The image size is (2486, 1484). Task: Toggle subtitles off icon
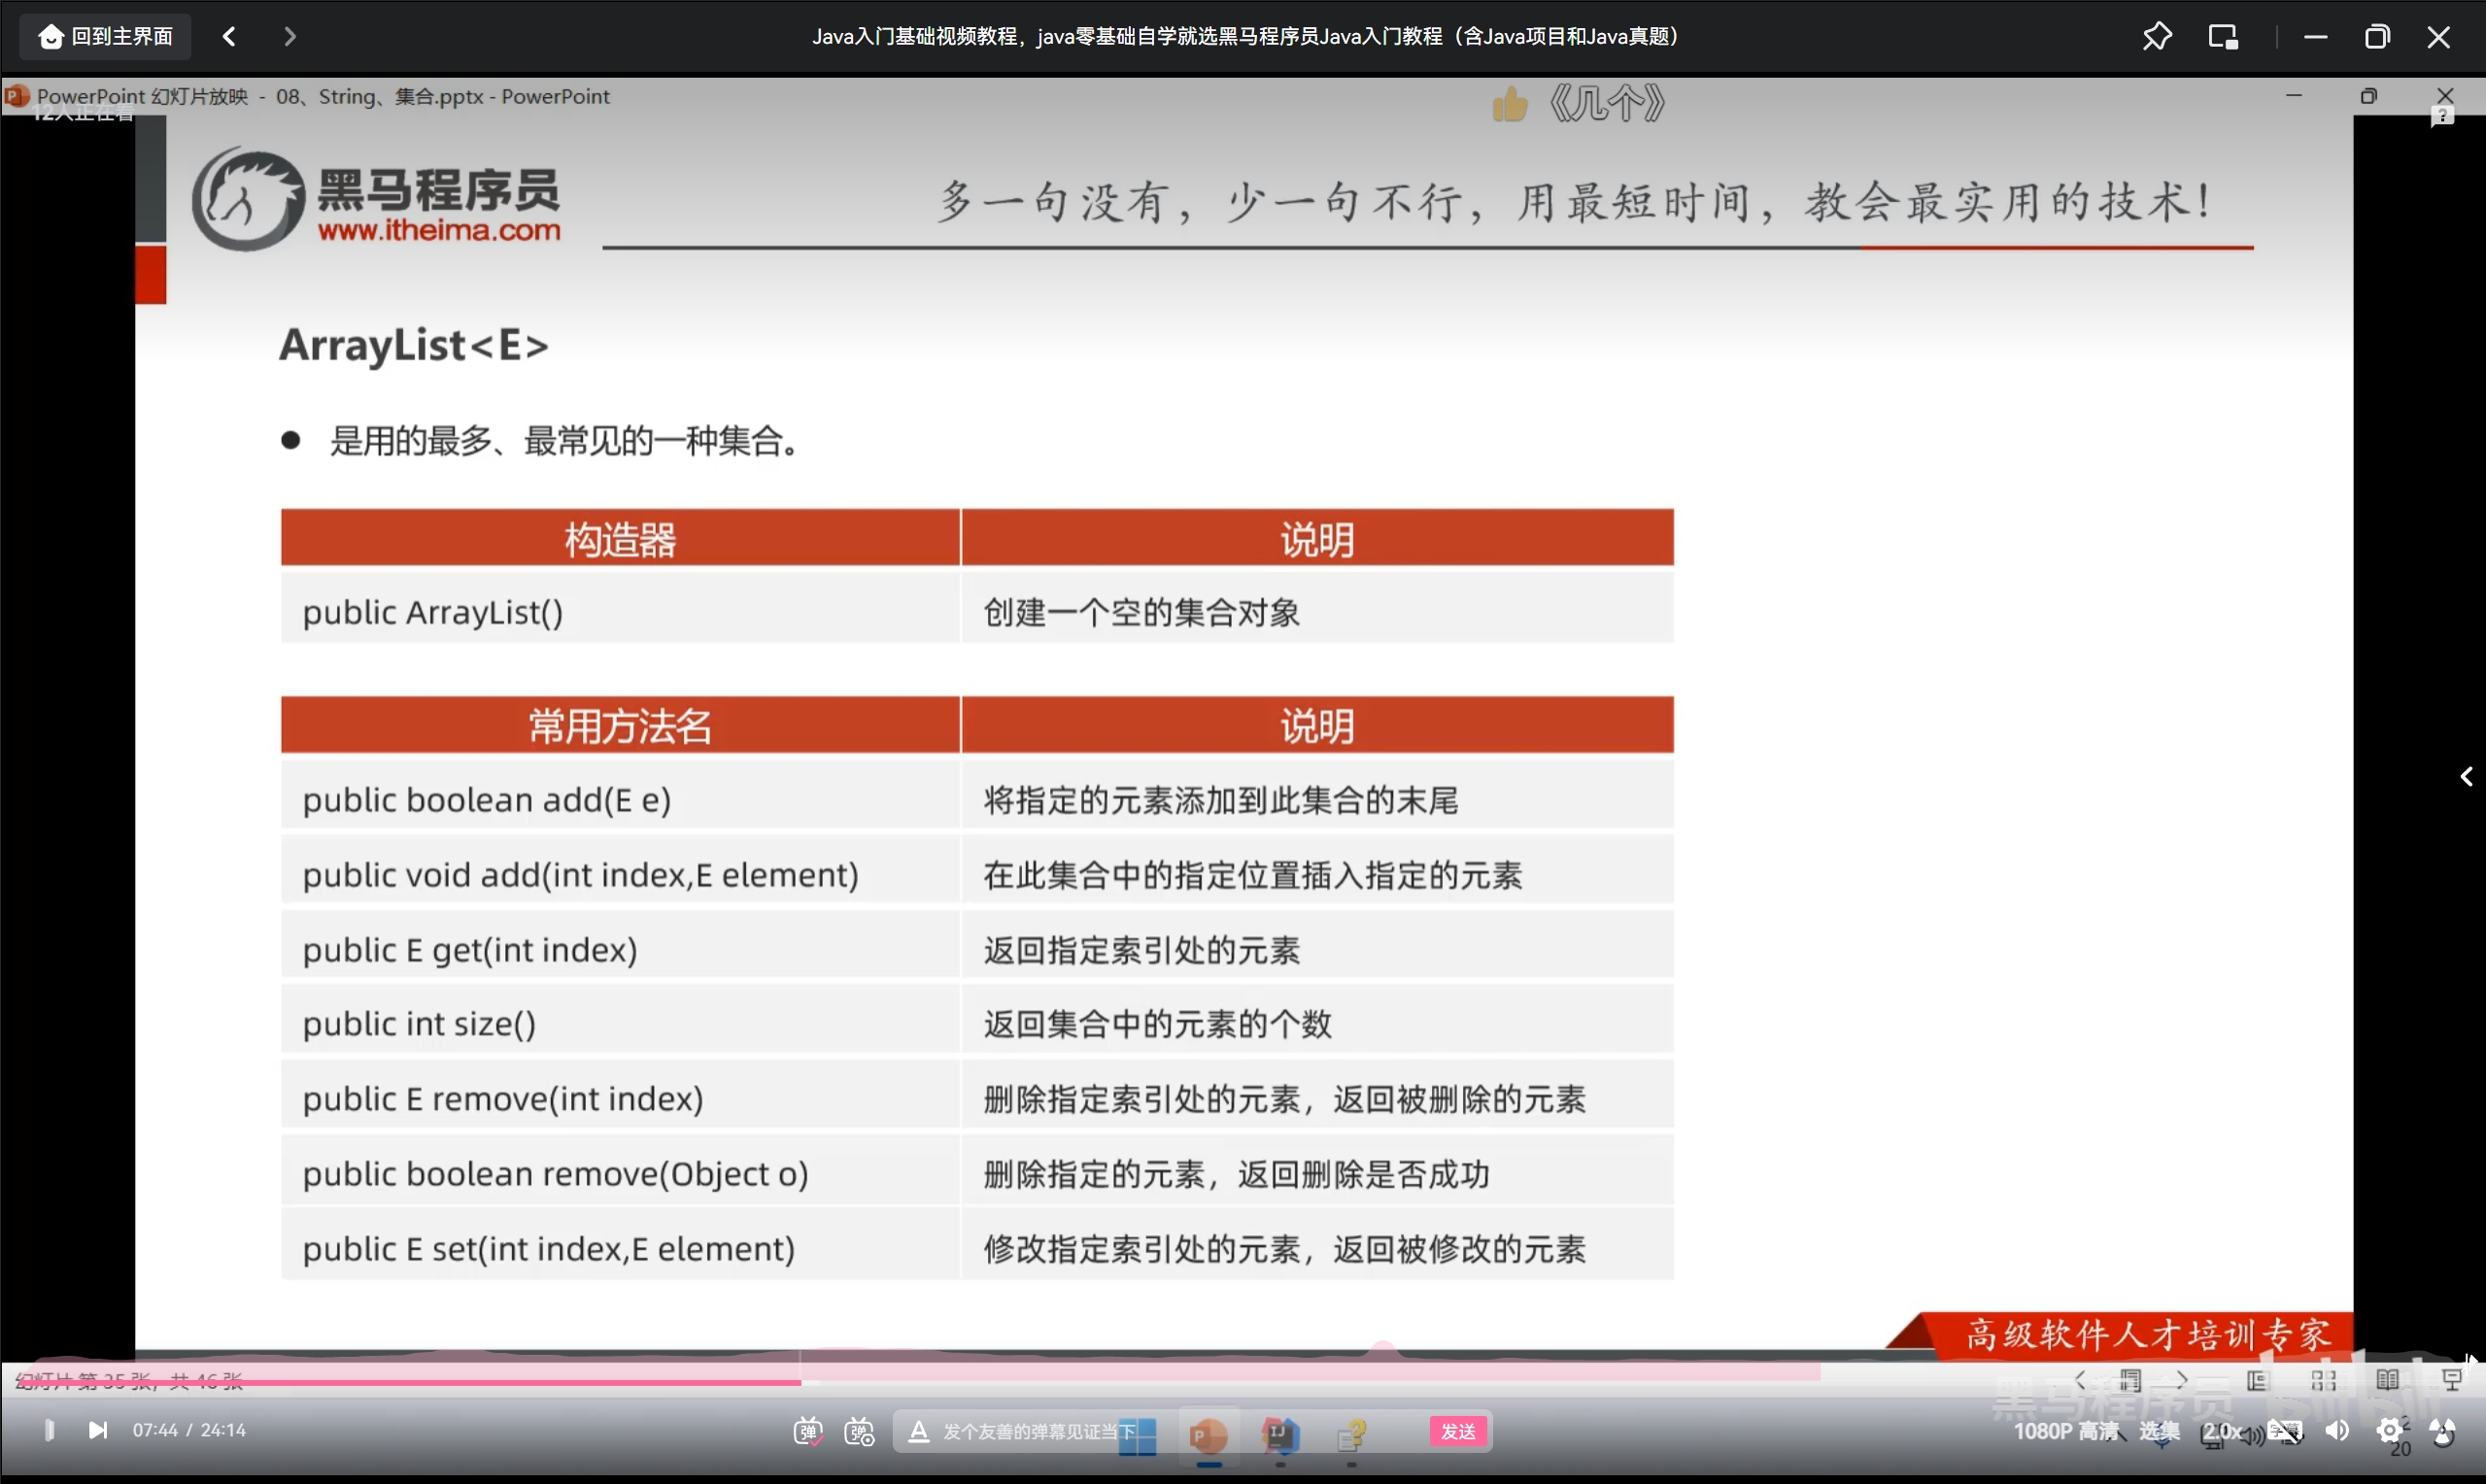[x=2284, y=1431]
